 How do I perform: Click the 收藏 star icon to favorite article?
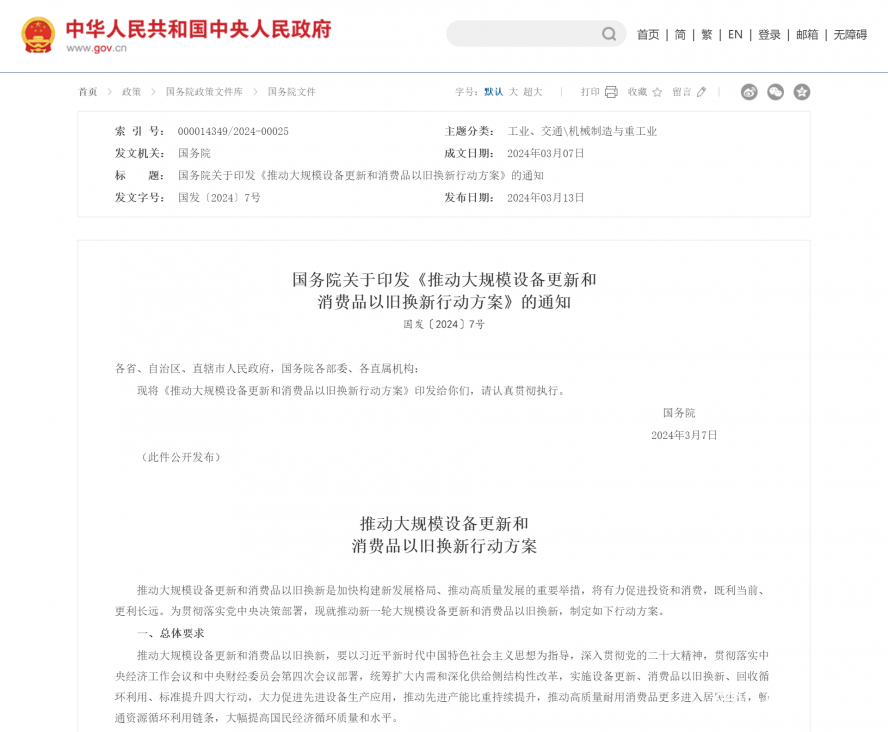(656, 91)
